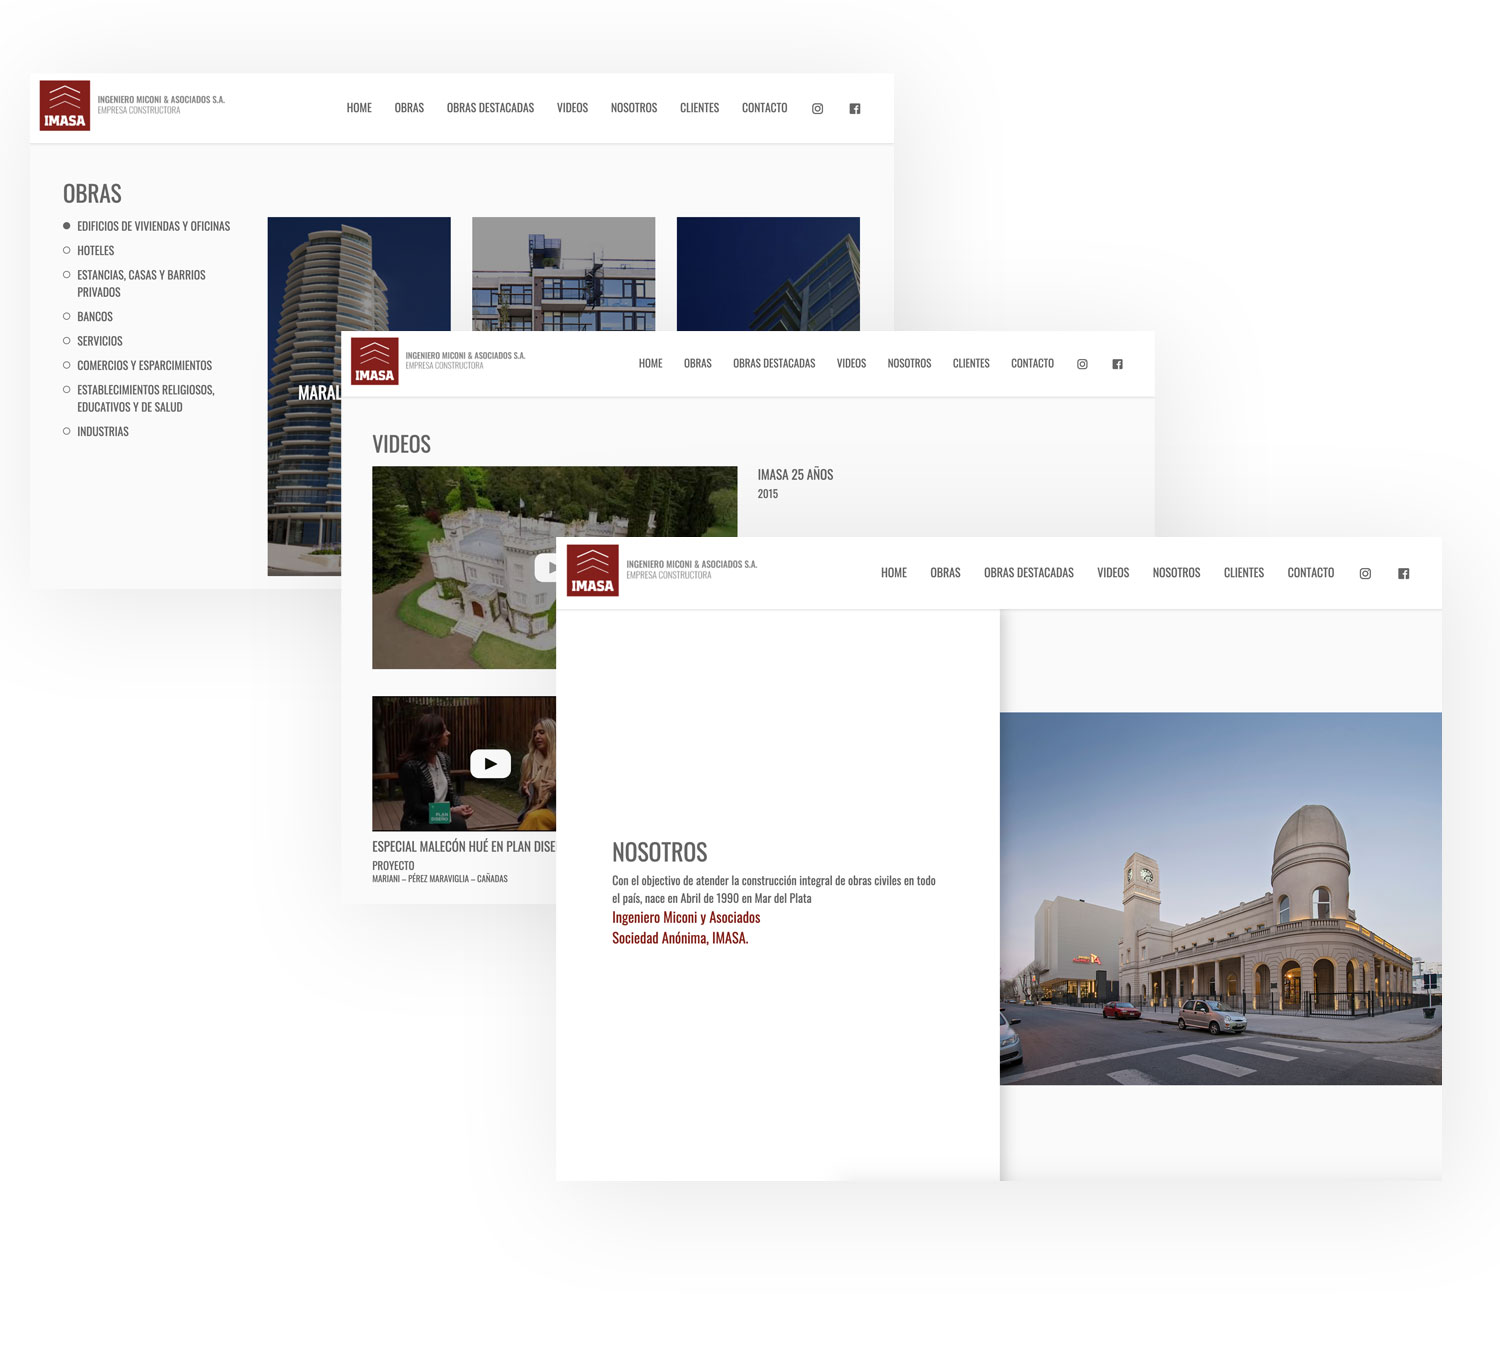The height and width of the screenshot is (1354, 1500).
Task: Open Instagram from the Videos page header
Action: (1082, 364)
